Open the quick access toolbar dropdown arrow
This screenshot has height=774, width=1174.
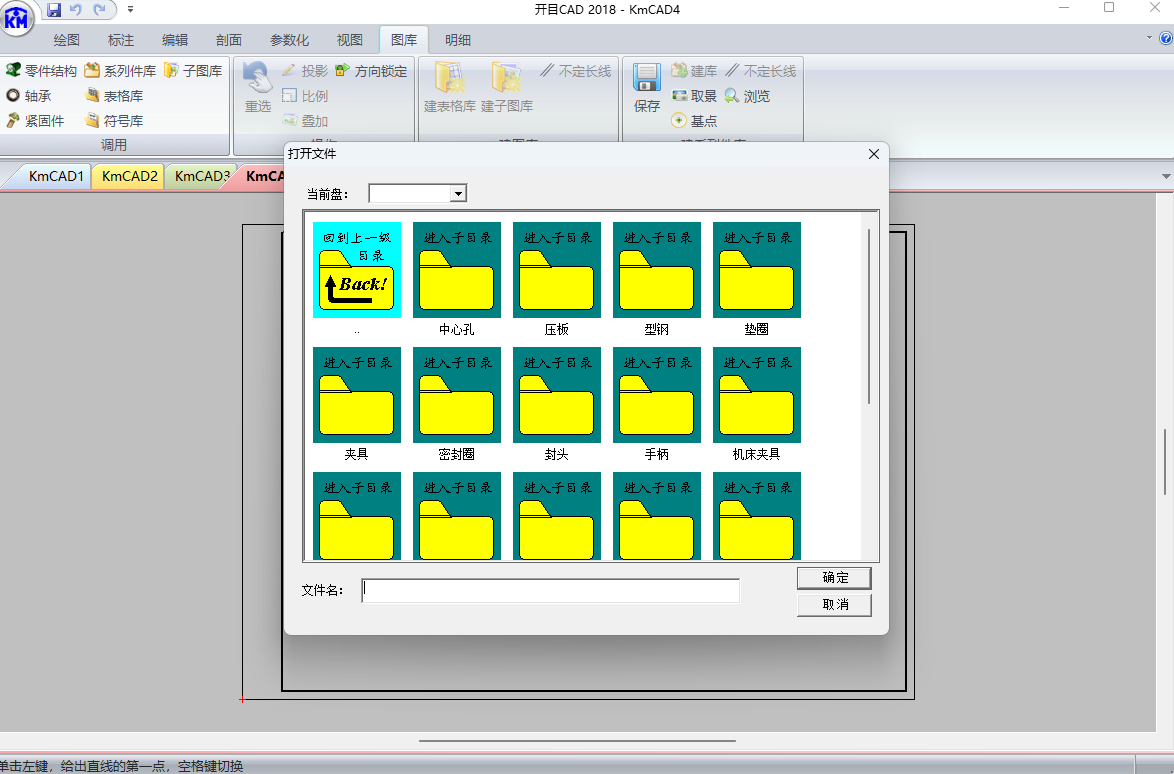[x=131, y=9]
